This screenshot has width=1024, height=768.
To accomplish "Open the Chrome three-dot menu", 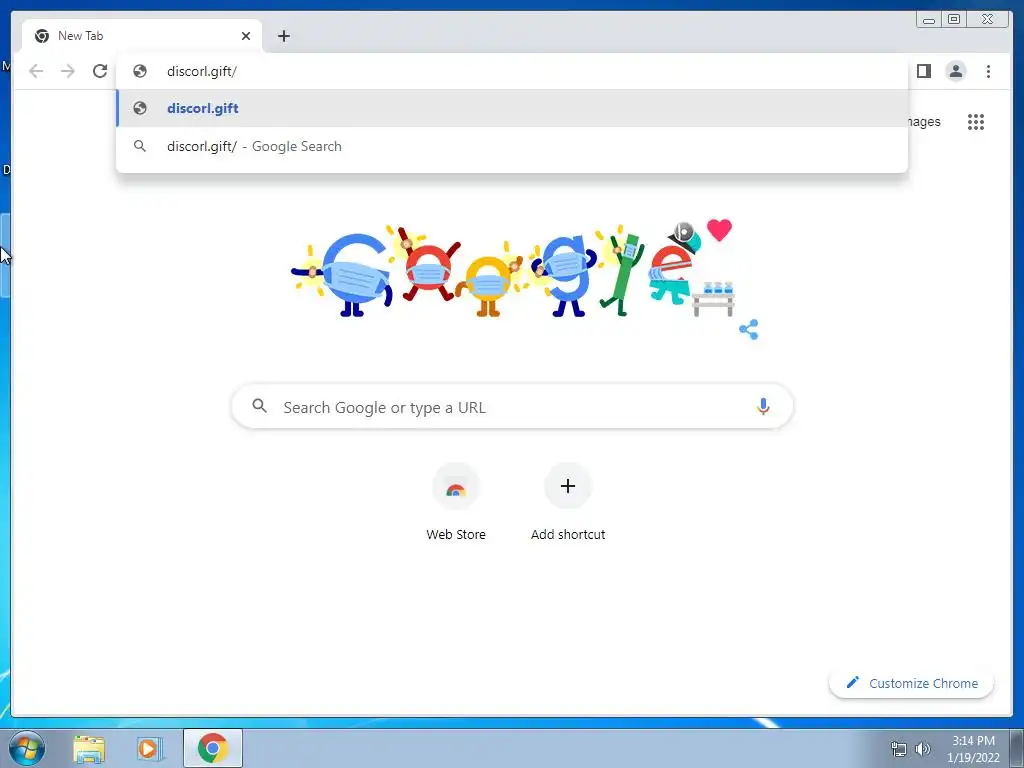I will pyautogui.click(x=988, y=71).
